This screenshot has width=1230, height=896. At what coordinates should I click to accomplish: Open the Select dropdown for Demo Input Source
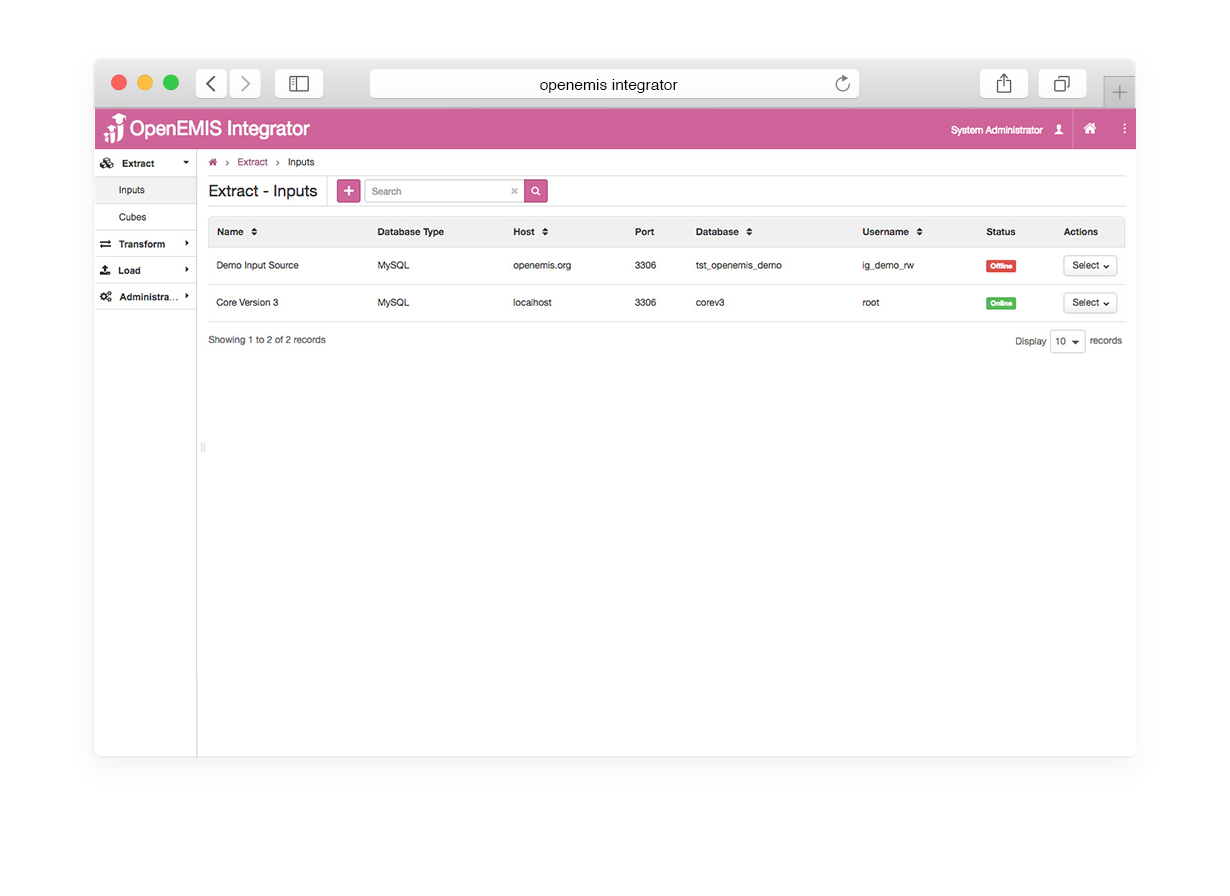pos(1090,266)
